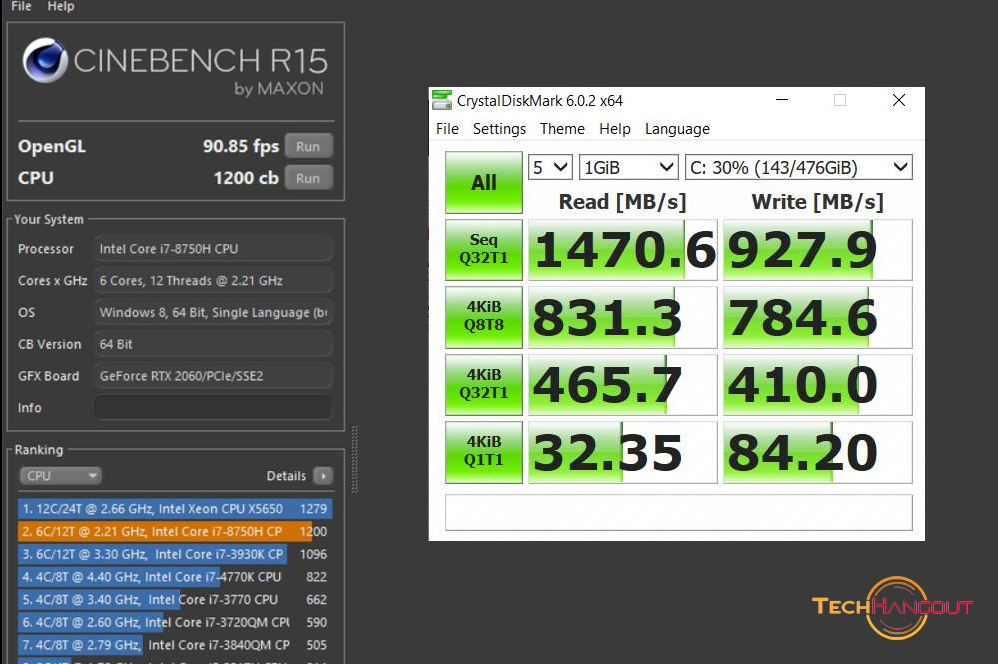998x664 pixels.
Task: Run All CrystalDiskMark tests
Action: [x=484, y=183]
